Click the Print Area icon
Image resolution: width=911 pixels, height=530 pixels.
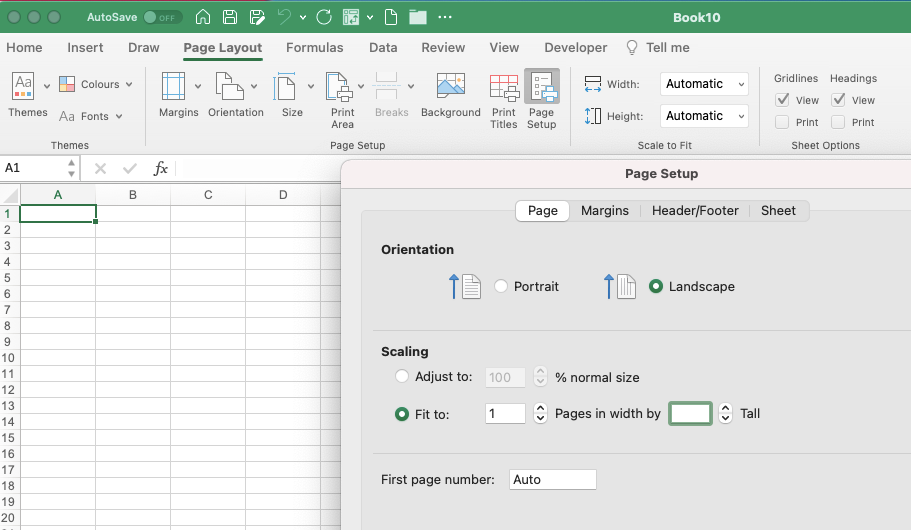[339, 86]
